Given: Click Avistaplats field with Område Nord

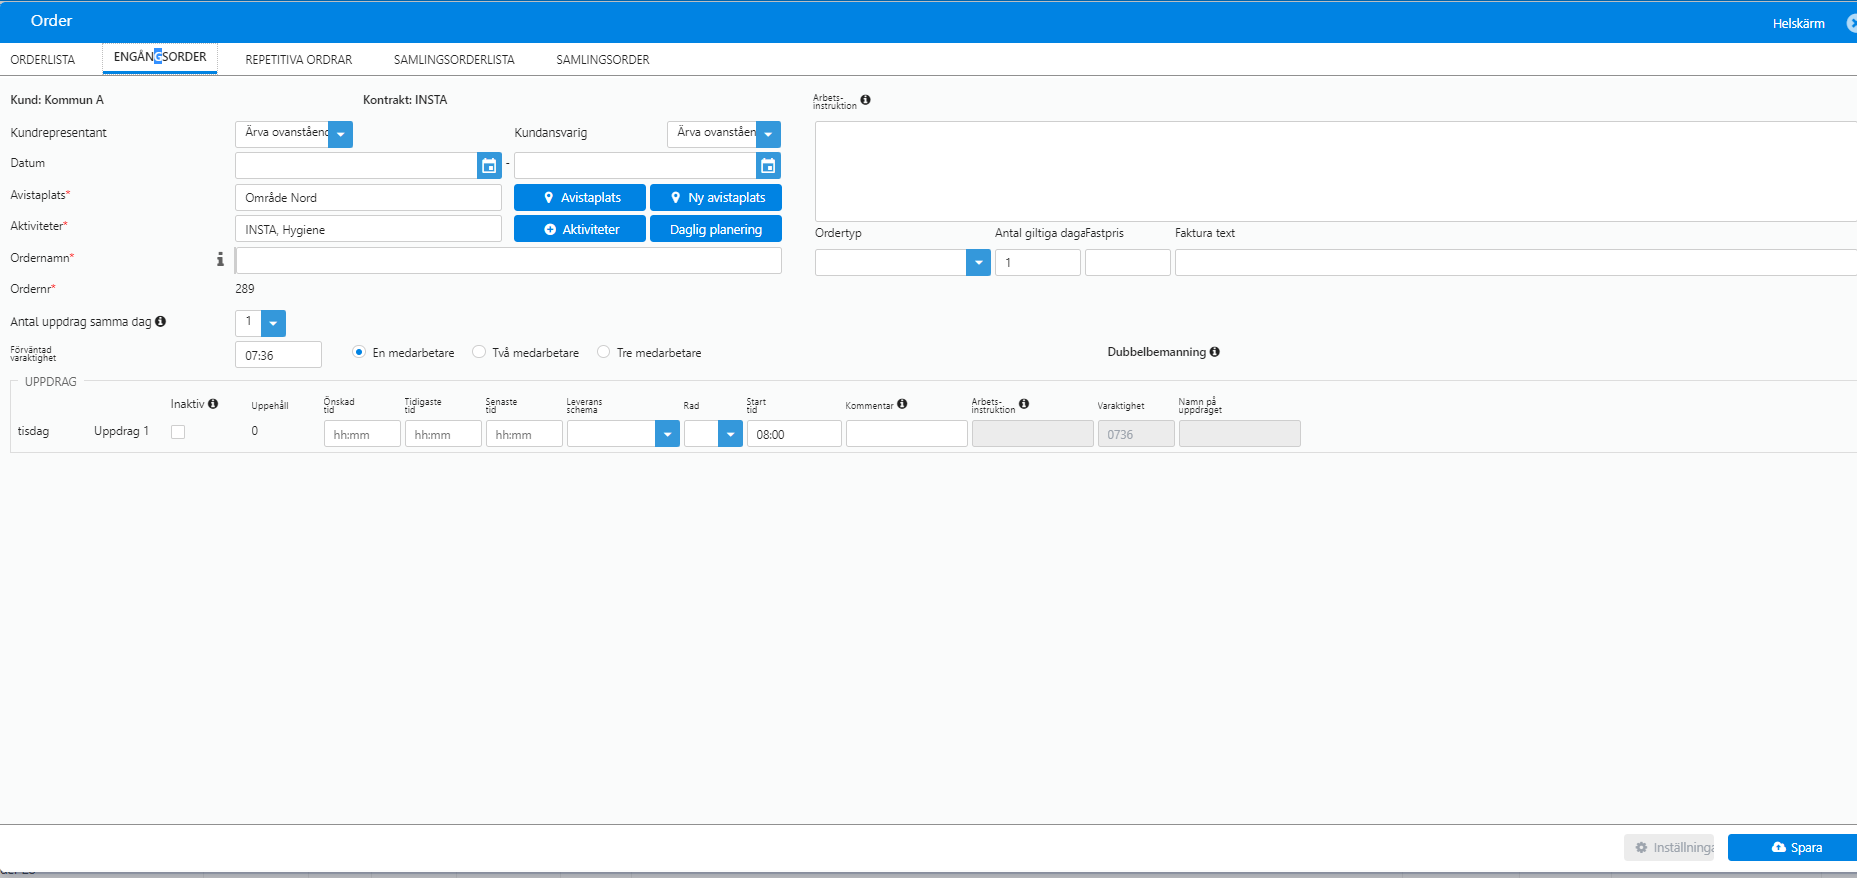Looking at the screenshot, I should click(368, 198).
